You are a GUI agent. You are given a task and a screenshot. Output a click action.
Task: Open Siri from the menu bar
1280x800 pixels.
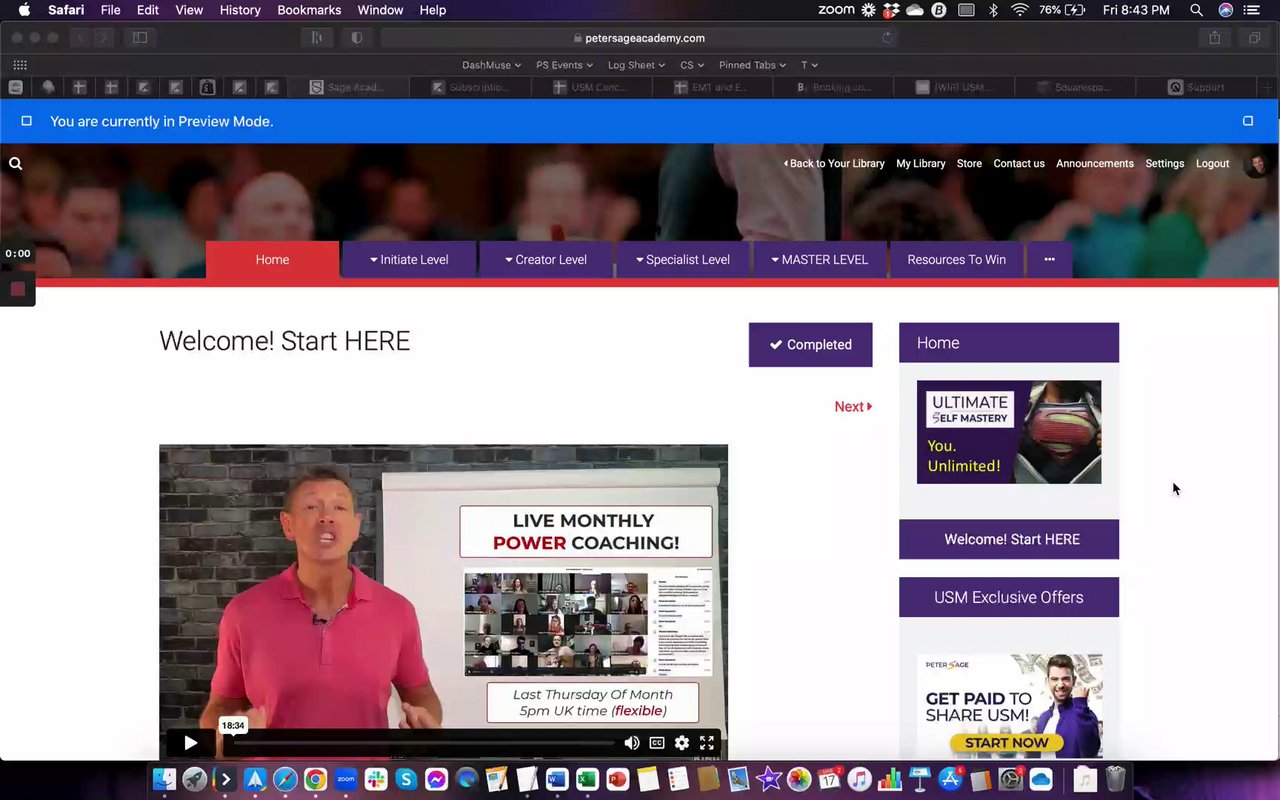click(1225, 10)
